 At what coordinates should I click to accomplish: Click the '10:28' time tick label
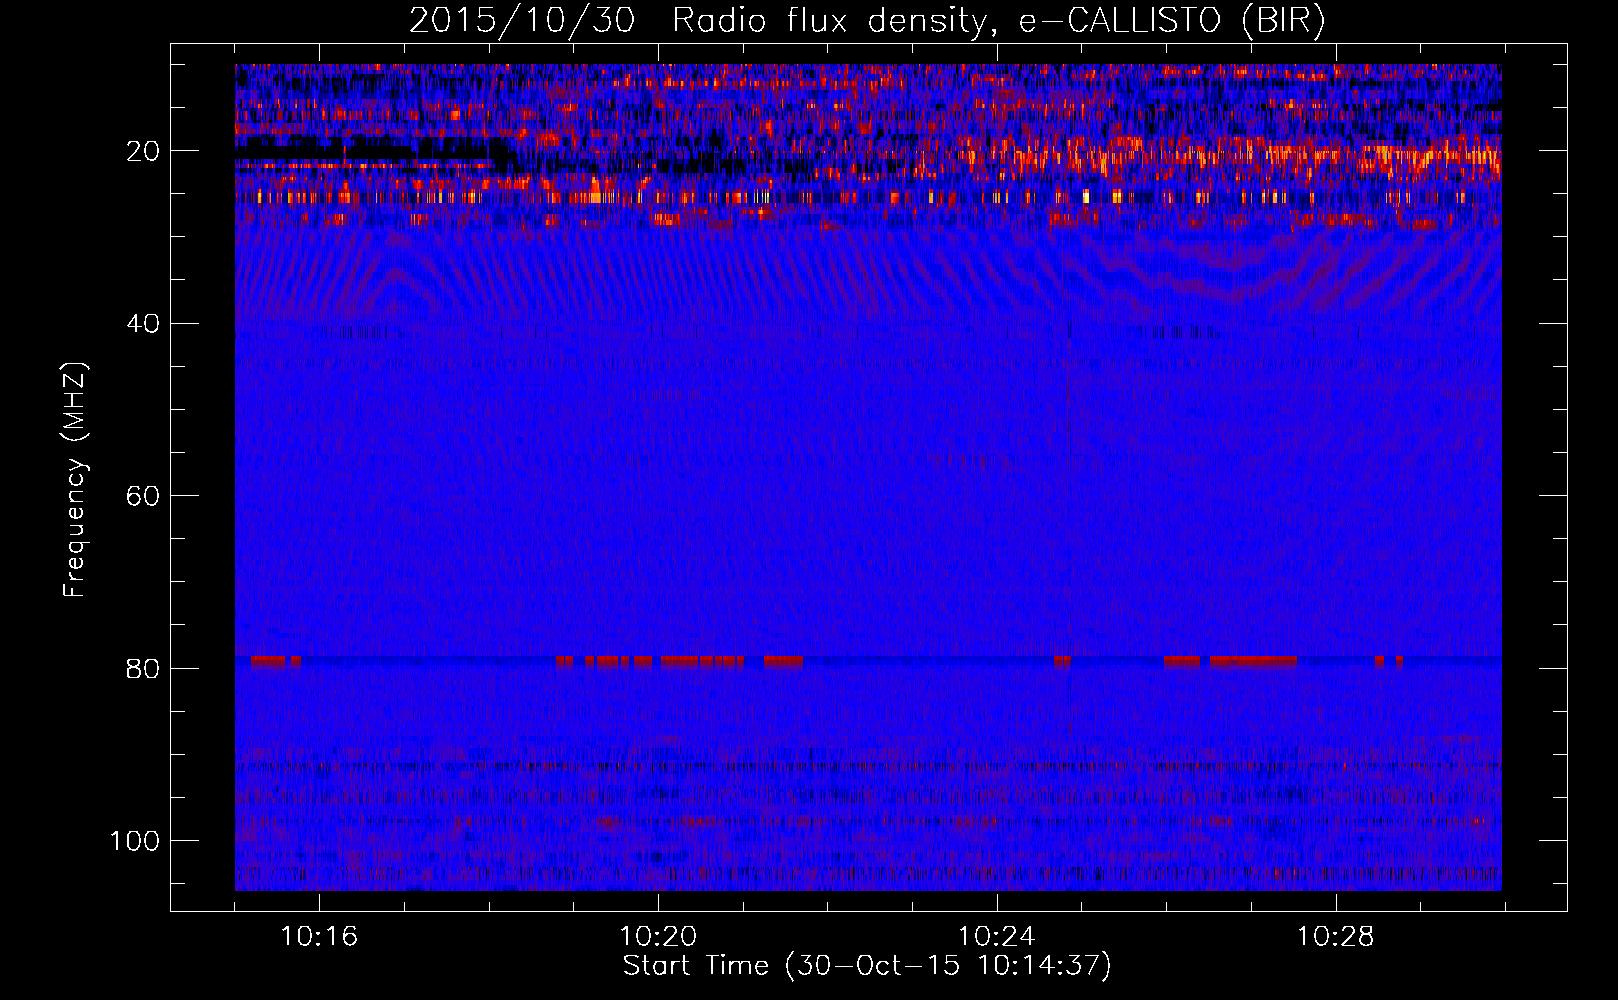point(1335,937)
